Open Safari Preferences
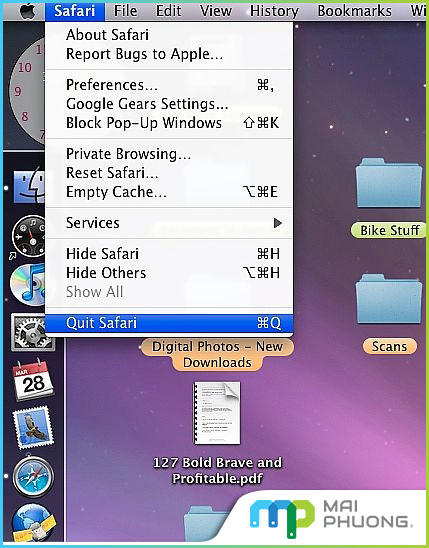The height and width of the screenshot is (548, 429). point(169,85)
